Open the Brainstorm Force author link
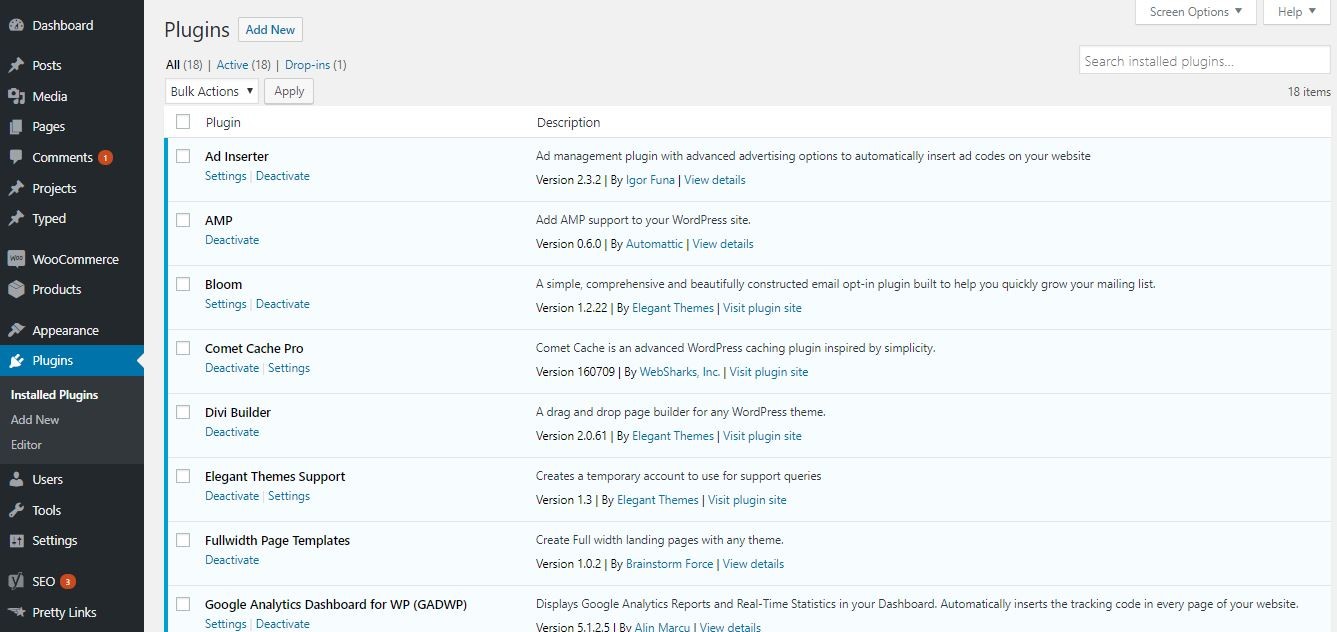Screen dimensions: 1337x632 (x=670, y=564)
